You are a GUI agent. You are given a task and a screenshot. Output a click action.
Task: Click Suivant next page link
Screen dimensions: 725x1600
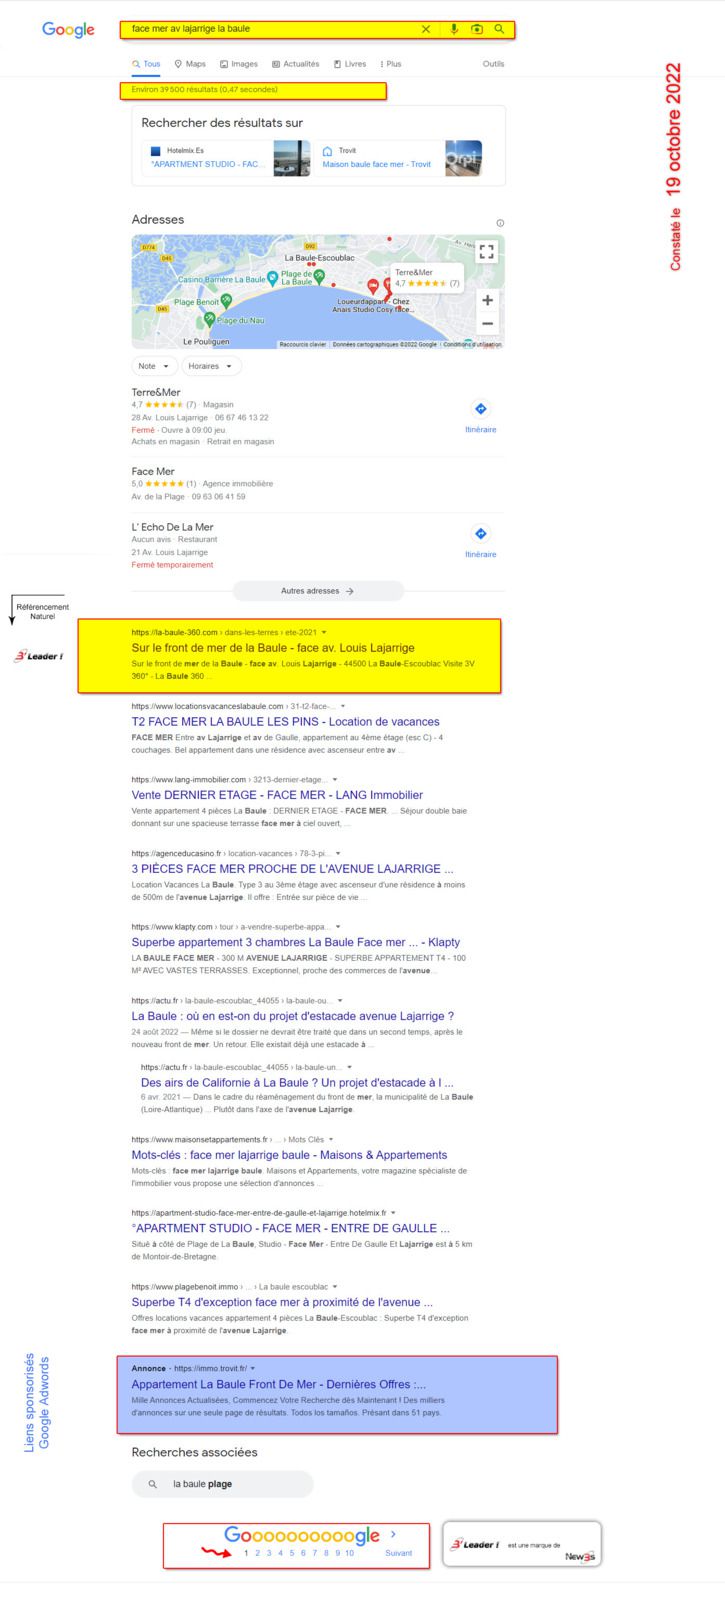[398, 1553]
